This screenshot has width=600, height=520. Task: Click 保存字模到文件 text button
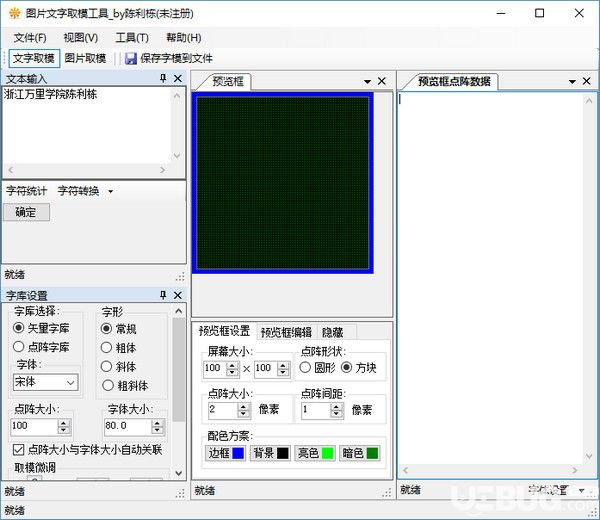(176, 59)
